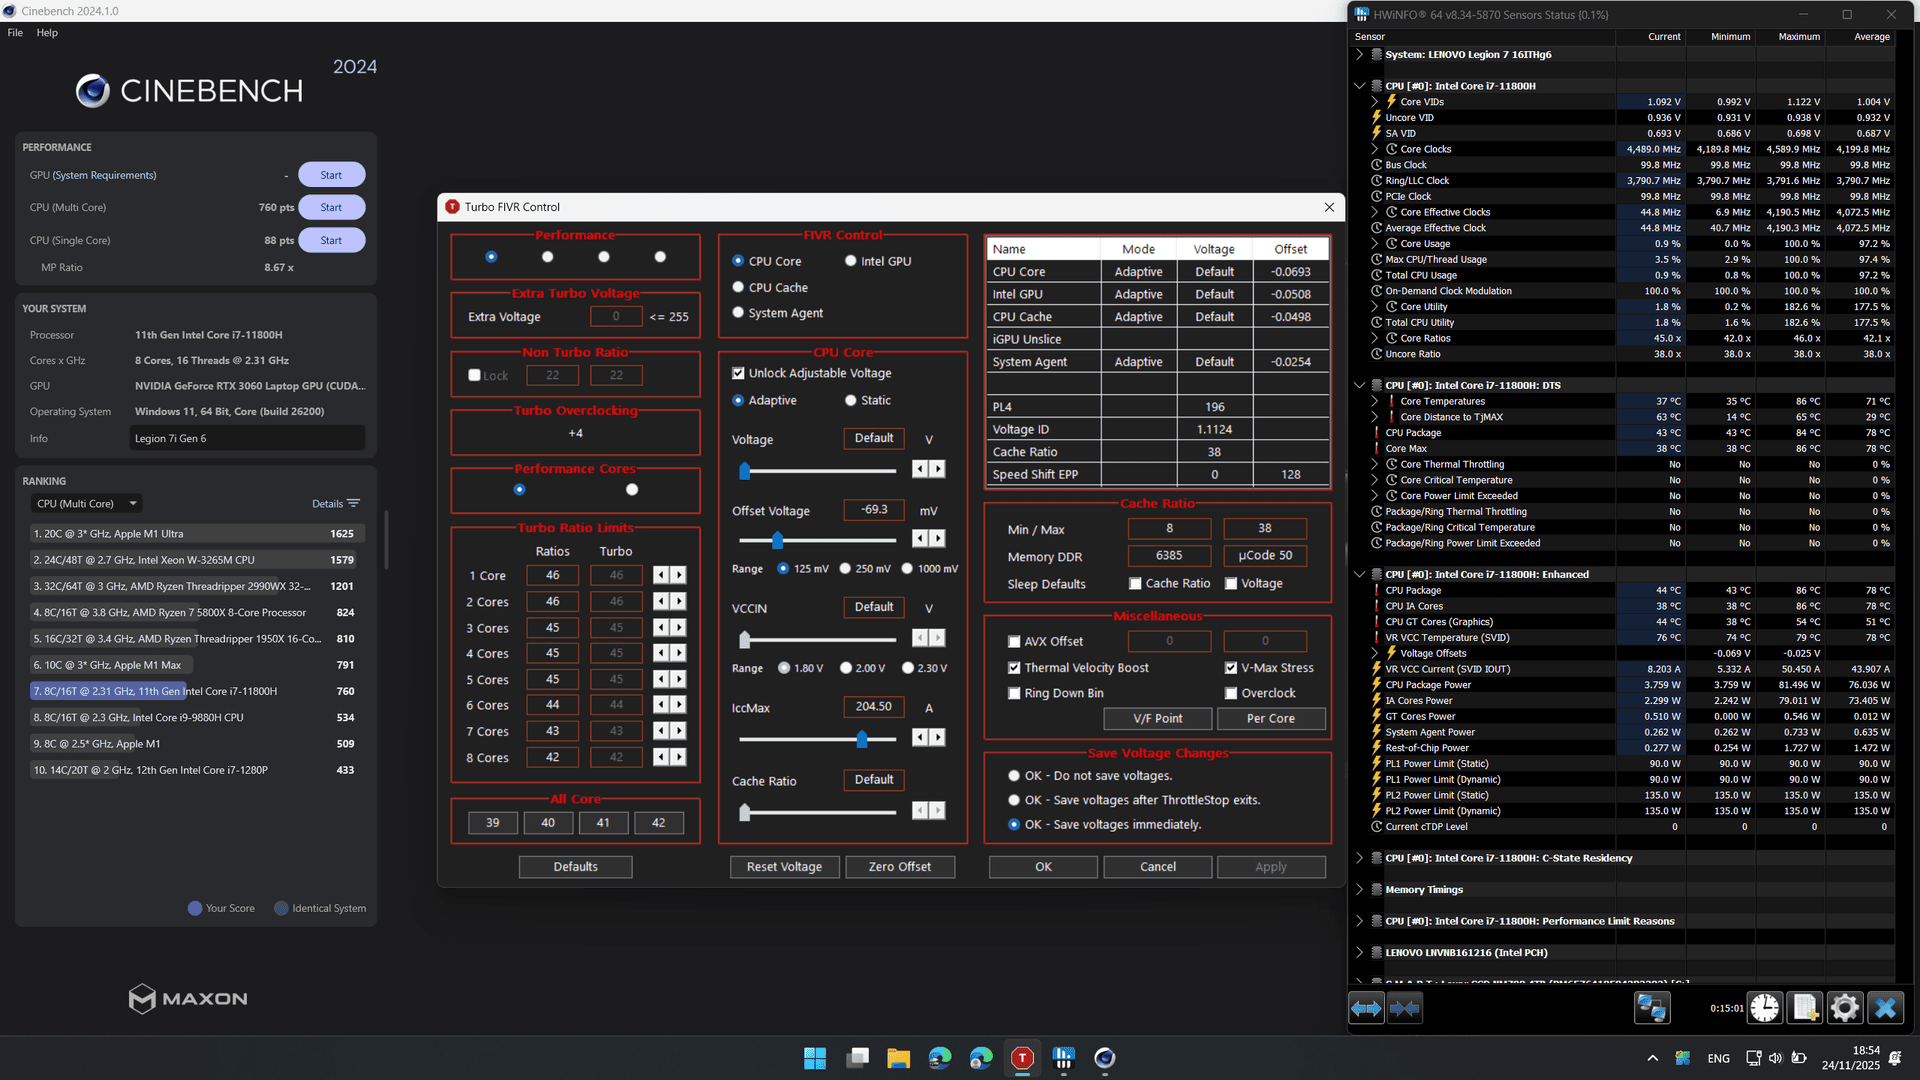This screenshot has width=1920, height=1080.
Task: Reset HWiNFO clock timer icon
Action: (1765, 1008)
